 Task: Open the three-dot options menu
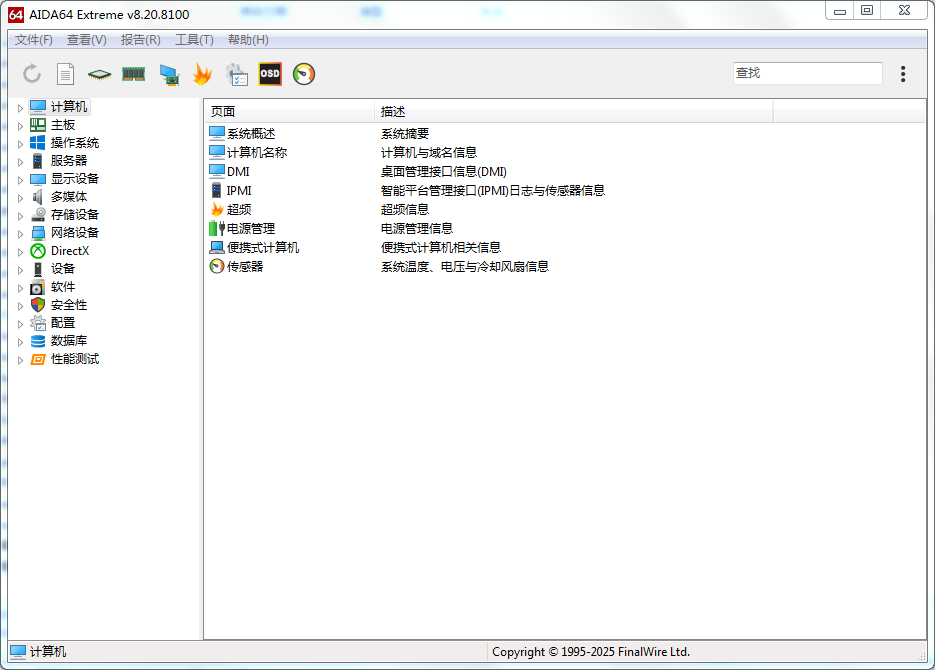[x=903, y=74]
